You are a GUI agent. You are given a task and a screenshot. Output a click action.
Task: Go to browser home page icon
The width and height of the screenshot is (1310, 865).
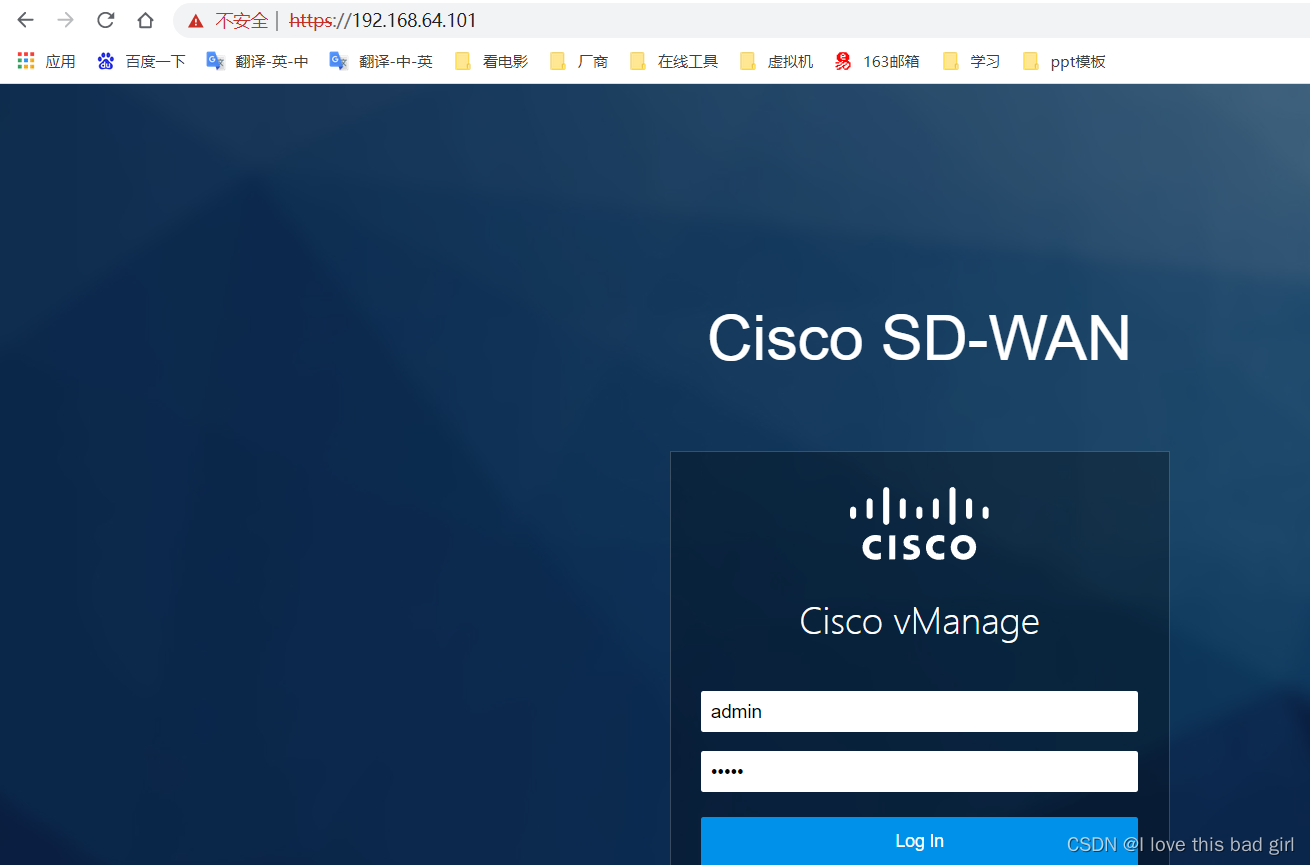145,20
